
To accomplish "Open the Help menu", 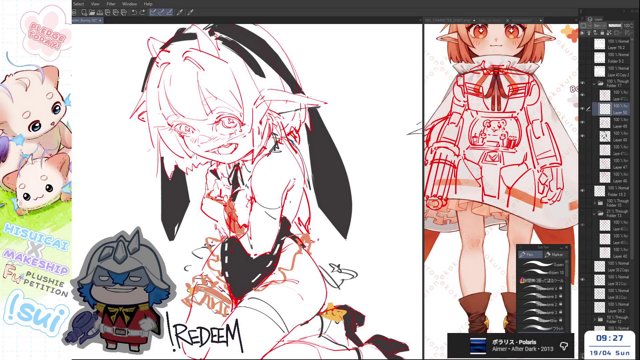I will click(x=148, y=4).
